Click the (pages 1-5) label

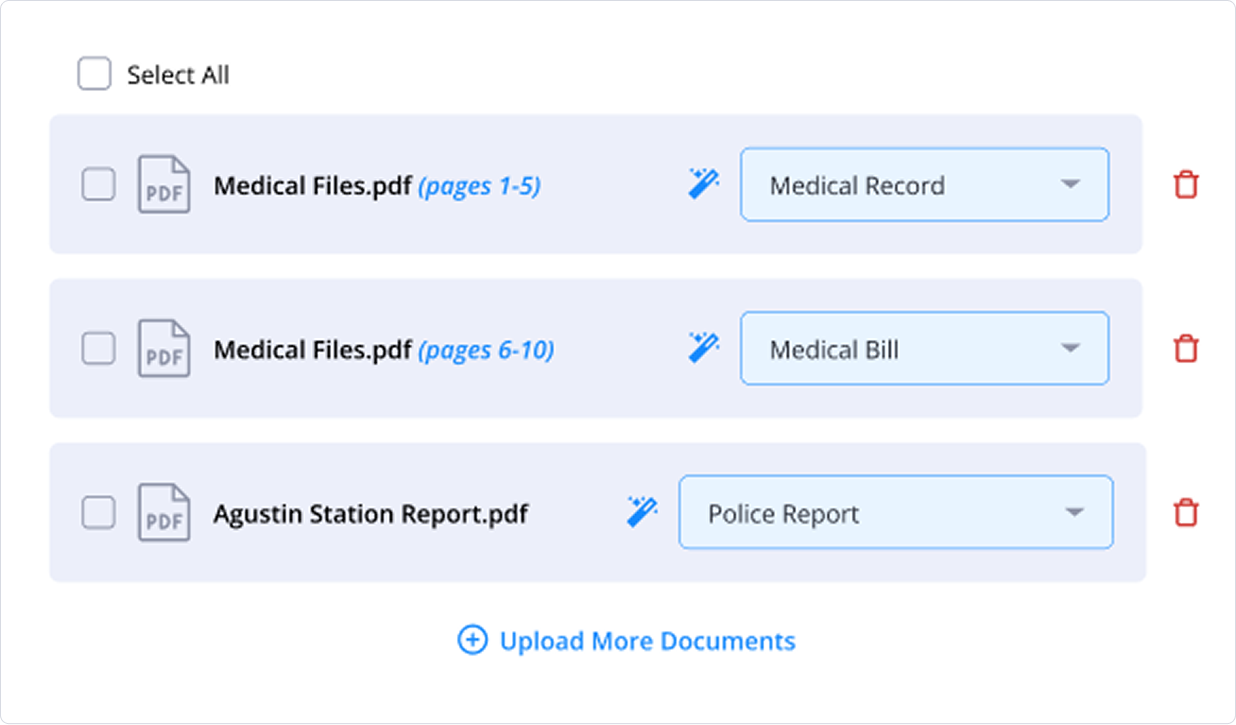(x=479, y=186)
